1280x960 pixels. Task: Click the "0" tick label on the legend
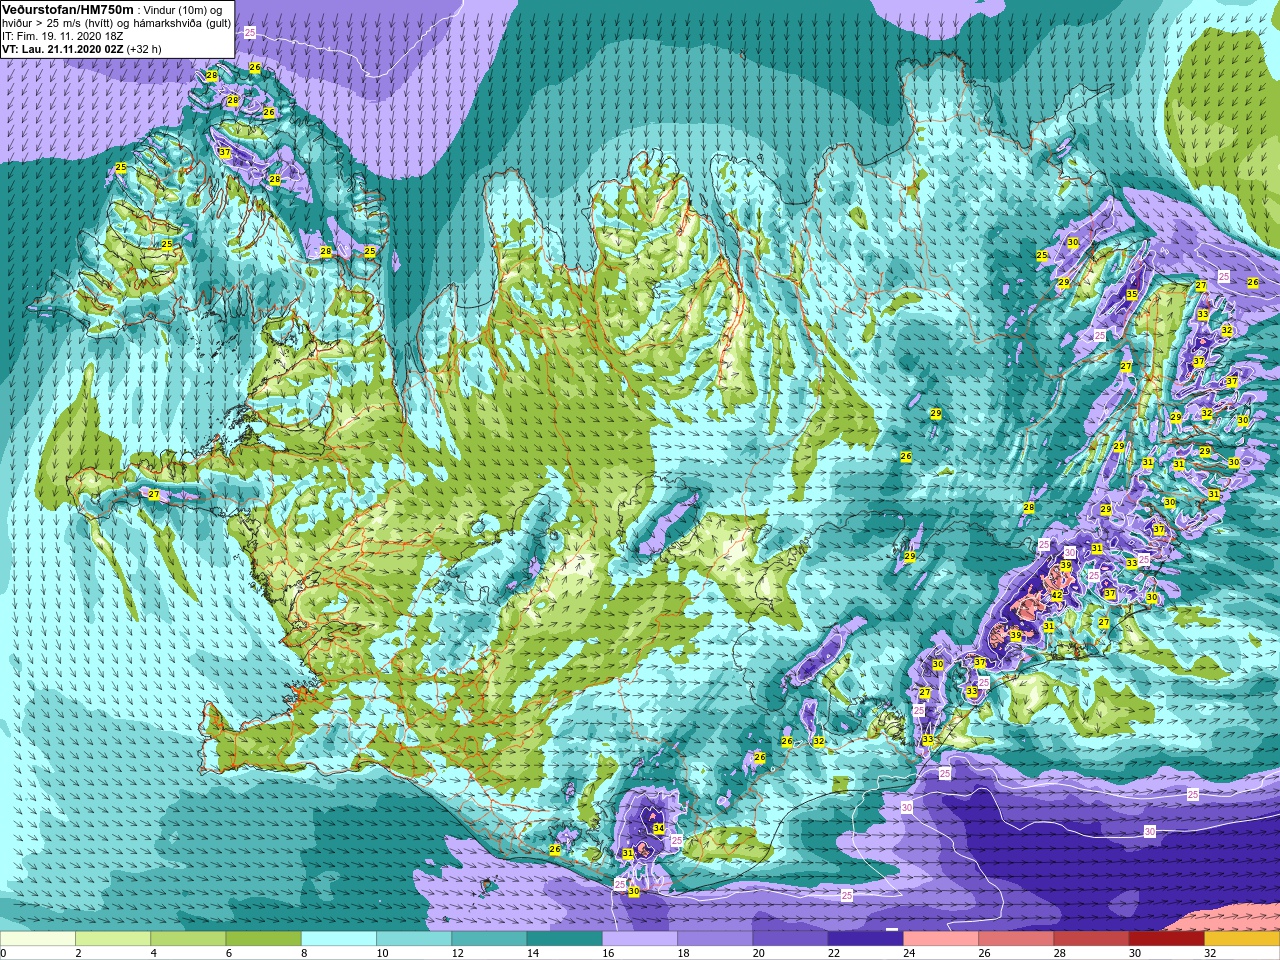(4, 954)
